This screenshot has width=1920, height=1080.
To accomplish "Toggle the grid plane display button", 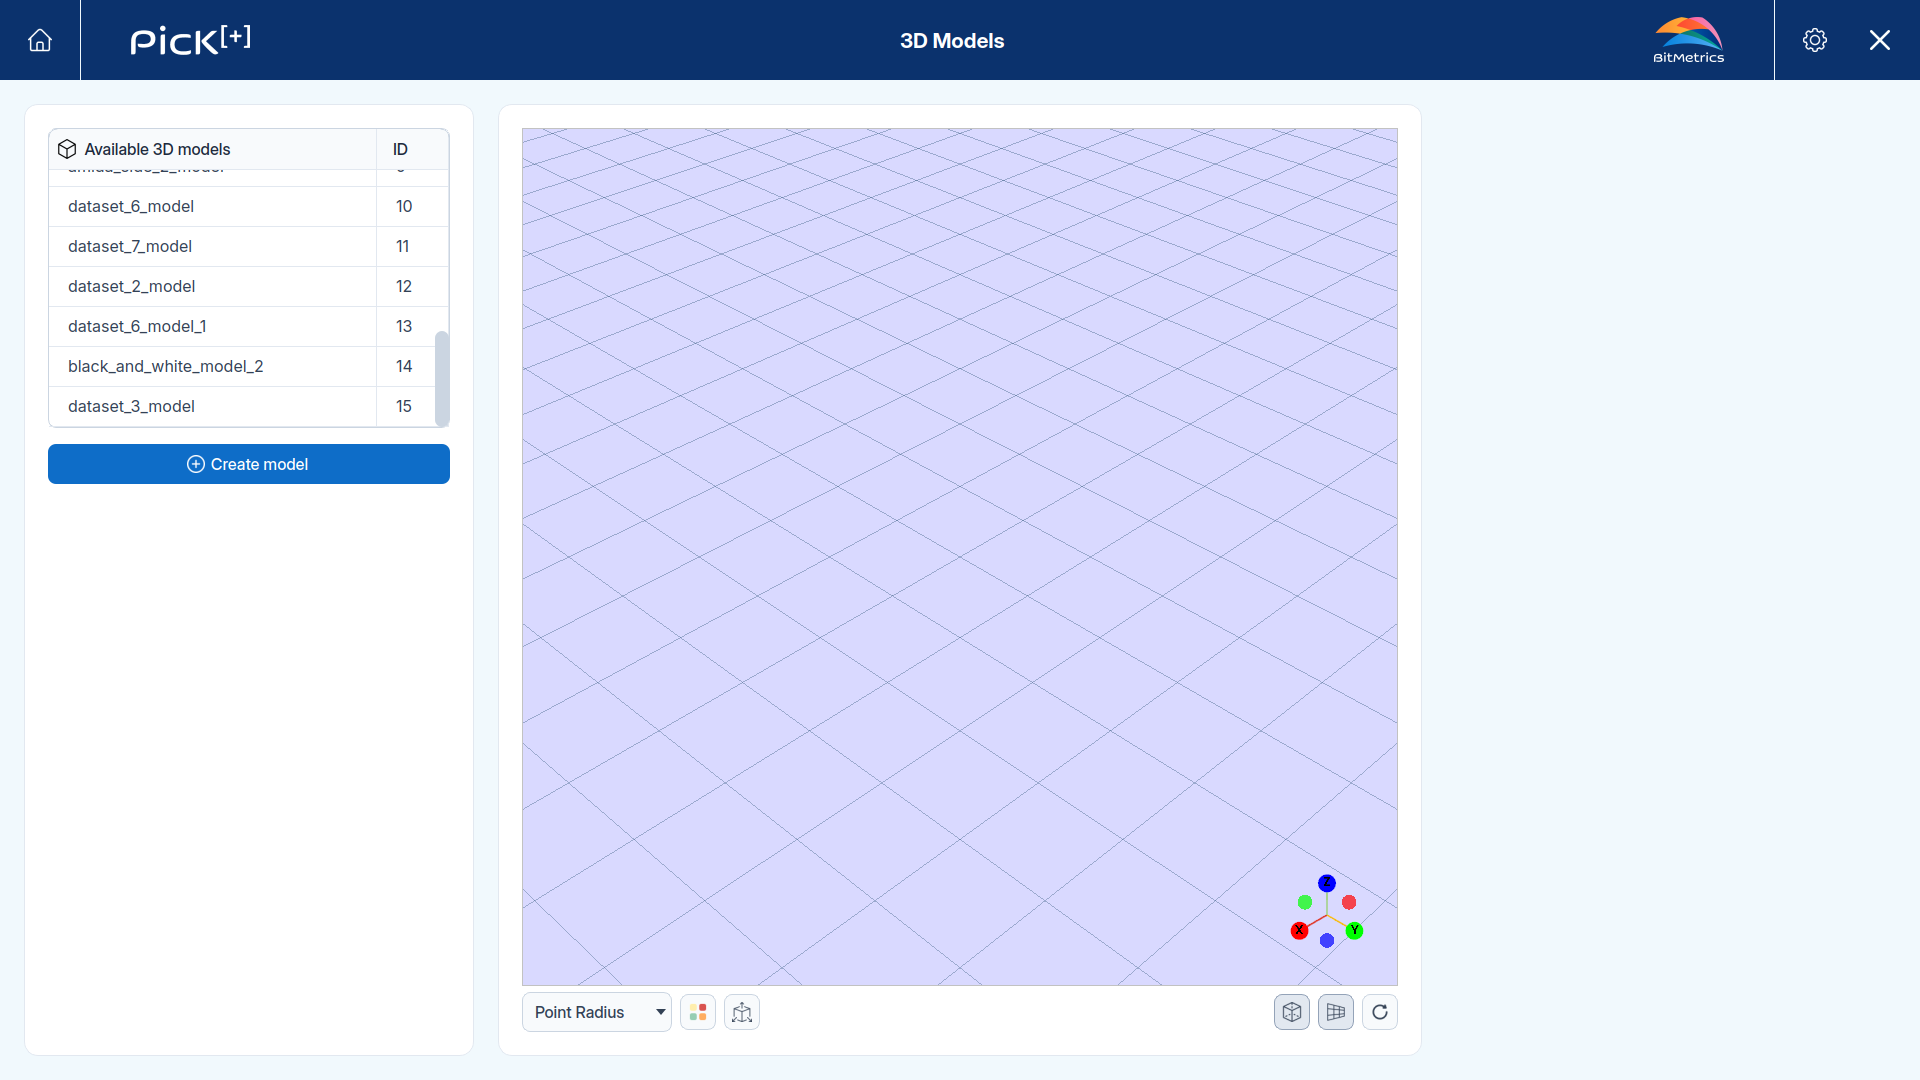I will coord(1336,1012).
